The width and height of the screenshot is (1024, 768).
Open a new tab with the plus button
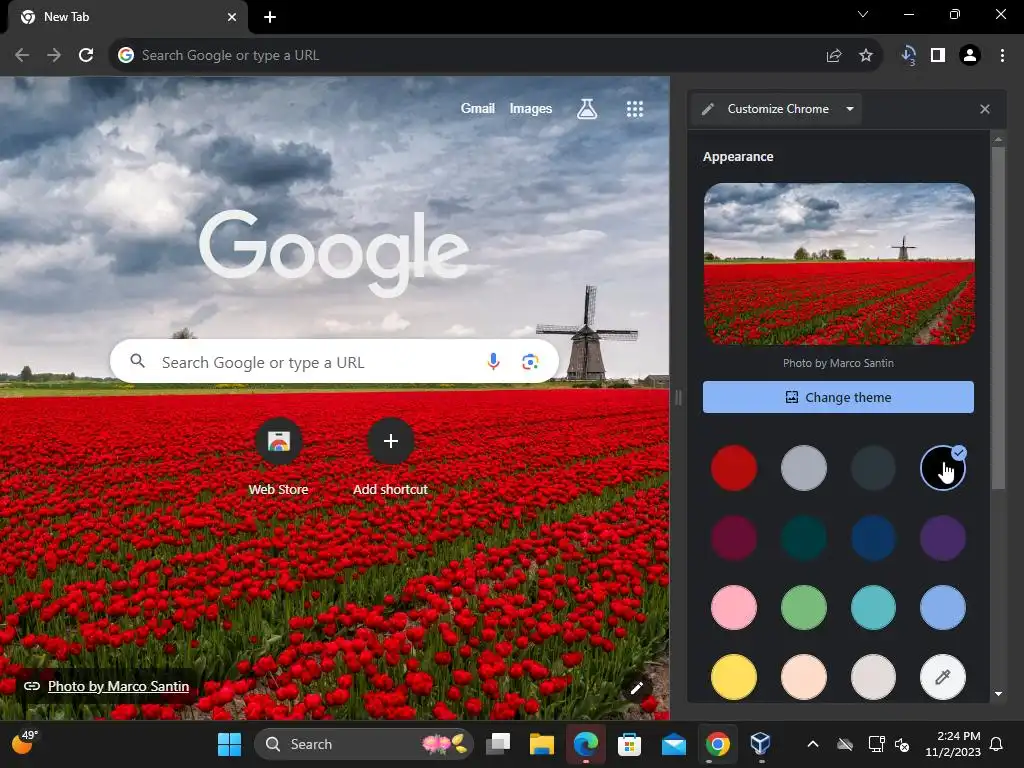click(x=270, y=17)
